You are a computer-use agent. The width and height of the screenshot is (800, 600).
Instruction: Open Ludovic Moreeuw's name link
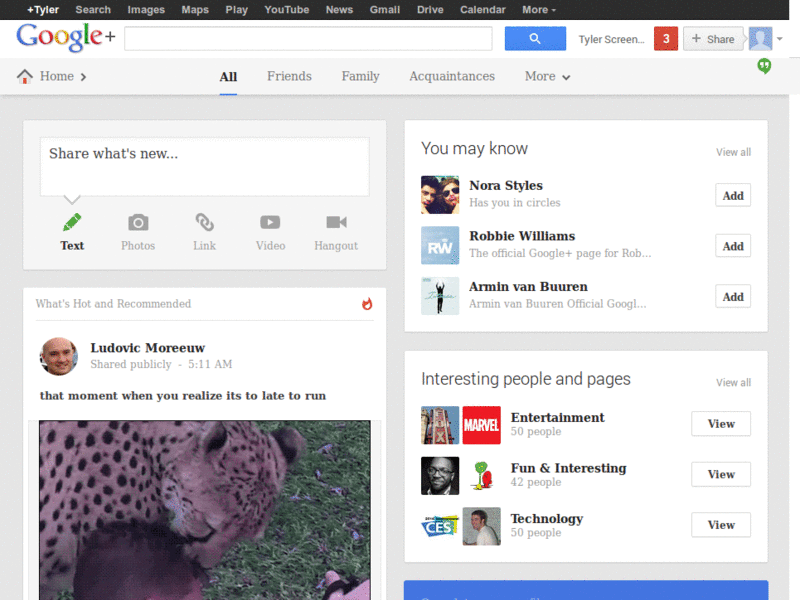(147, 348)
